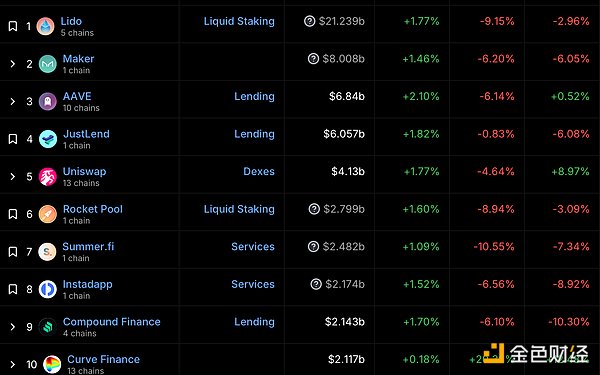This screenshot has width=600, height=375.
Task: Click the question mark beside Lido TVL
Action: click(309, 21)
